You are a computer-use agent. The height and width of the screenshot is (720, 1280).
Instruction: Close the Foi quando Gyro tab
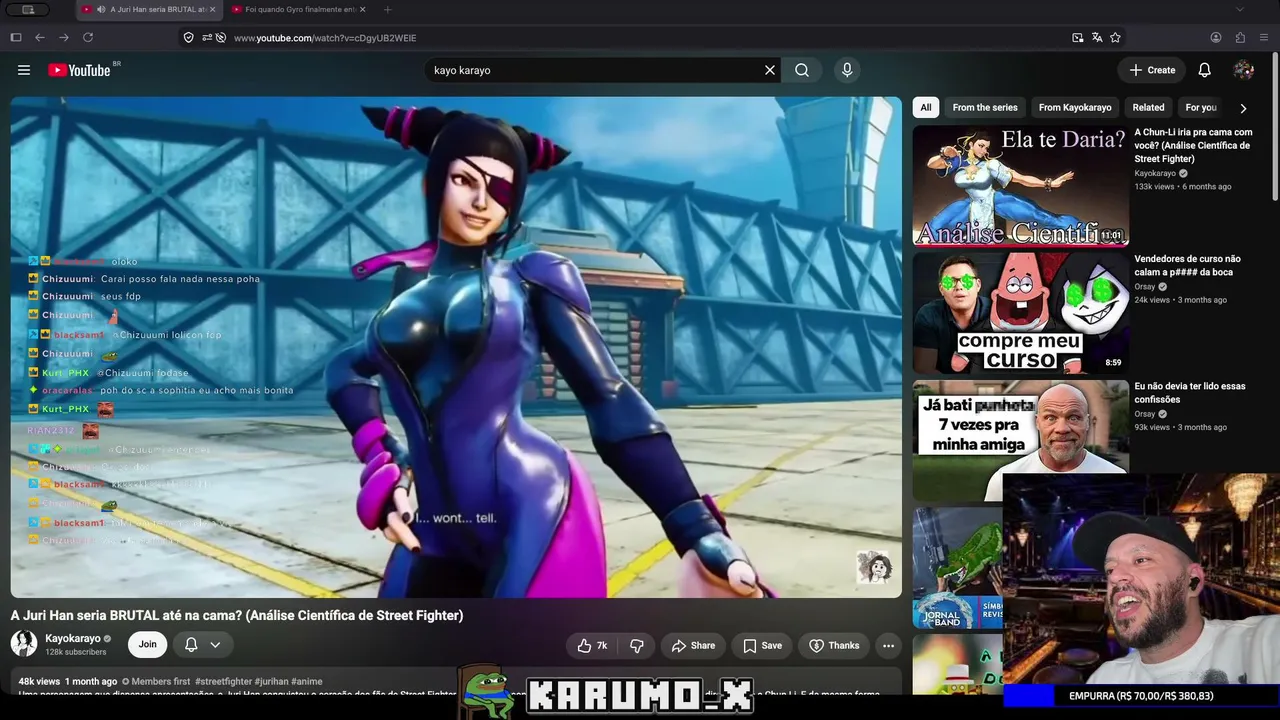362,9
